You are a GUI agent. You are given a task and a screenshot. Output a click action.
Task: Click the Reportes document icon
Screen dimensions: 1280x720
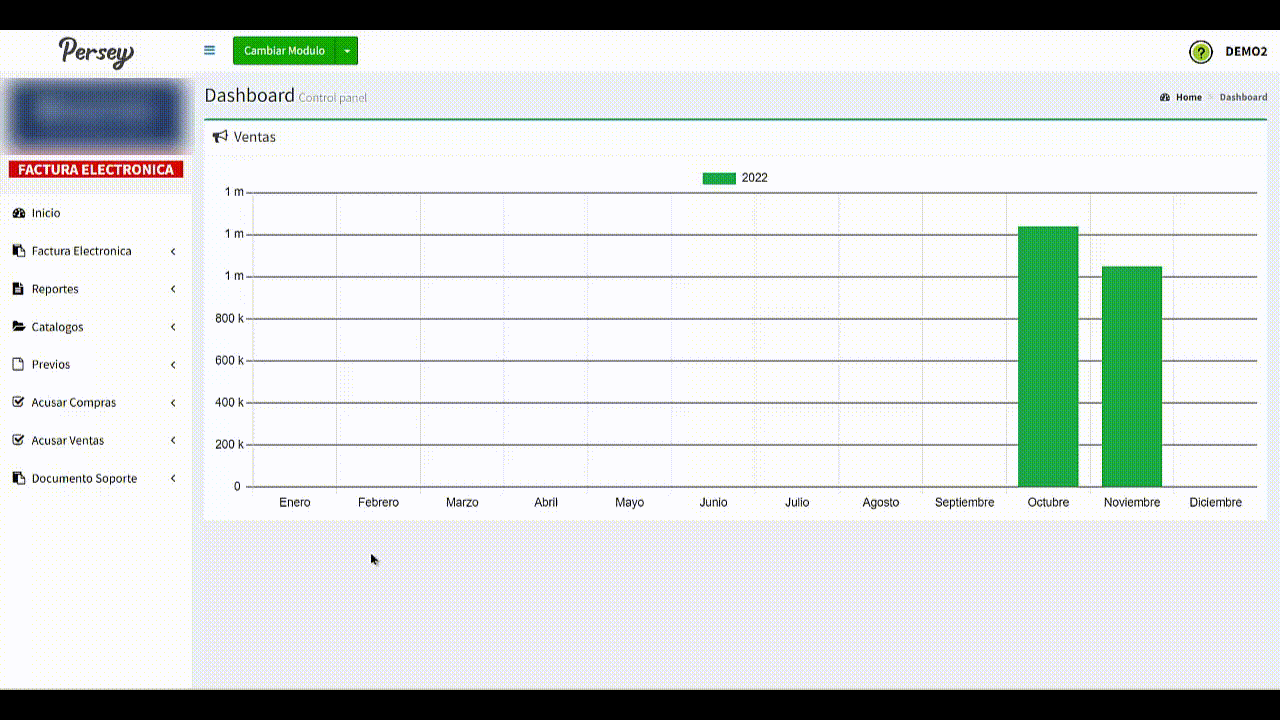pos(18,289)
